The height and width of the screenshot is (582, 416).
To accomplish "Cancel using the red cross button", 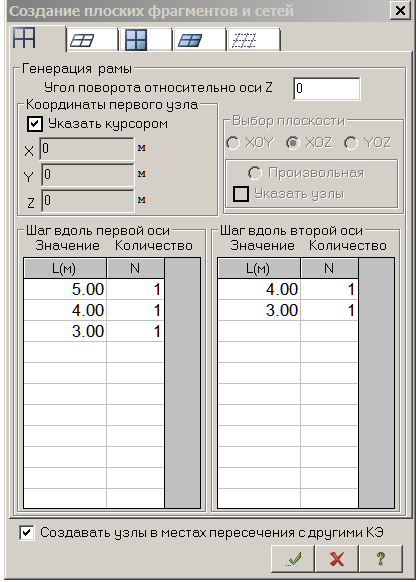I will 337,559.
